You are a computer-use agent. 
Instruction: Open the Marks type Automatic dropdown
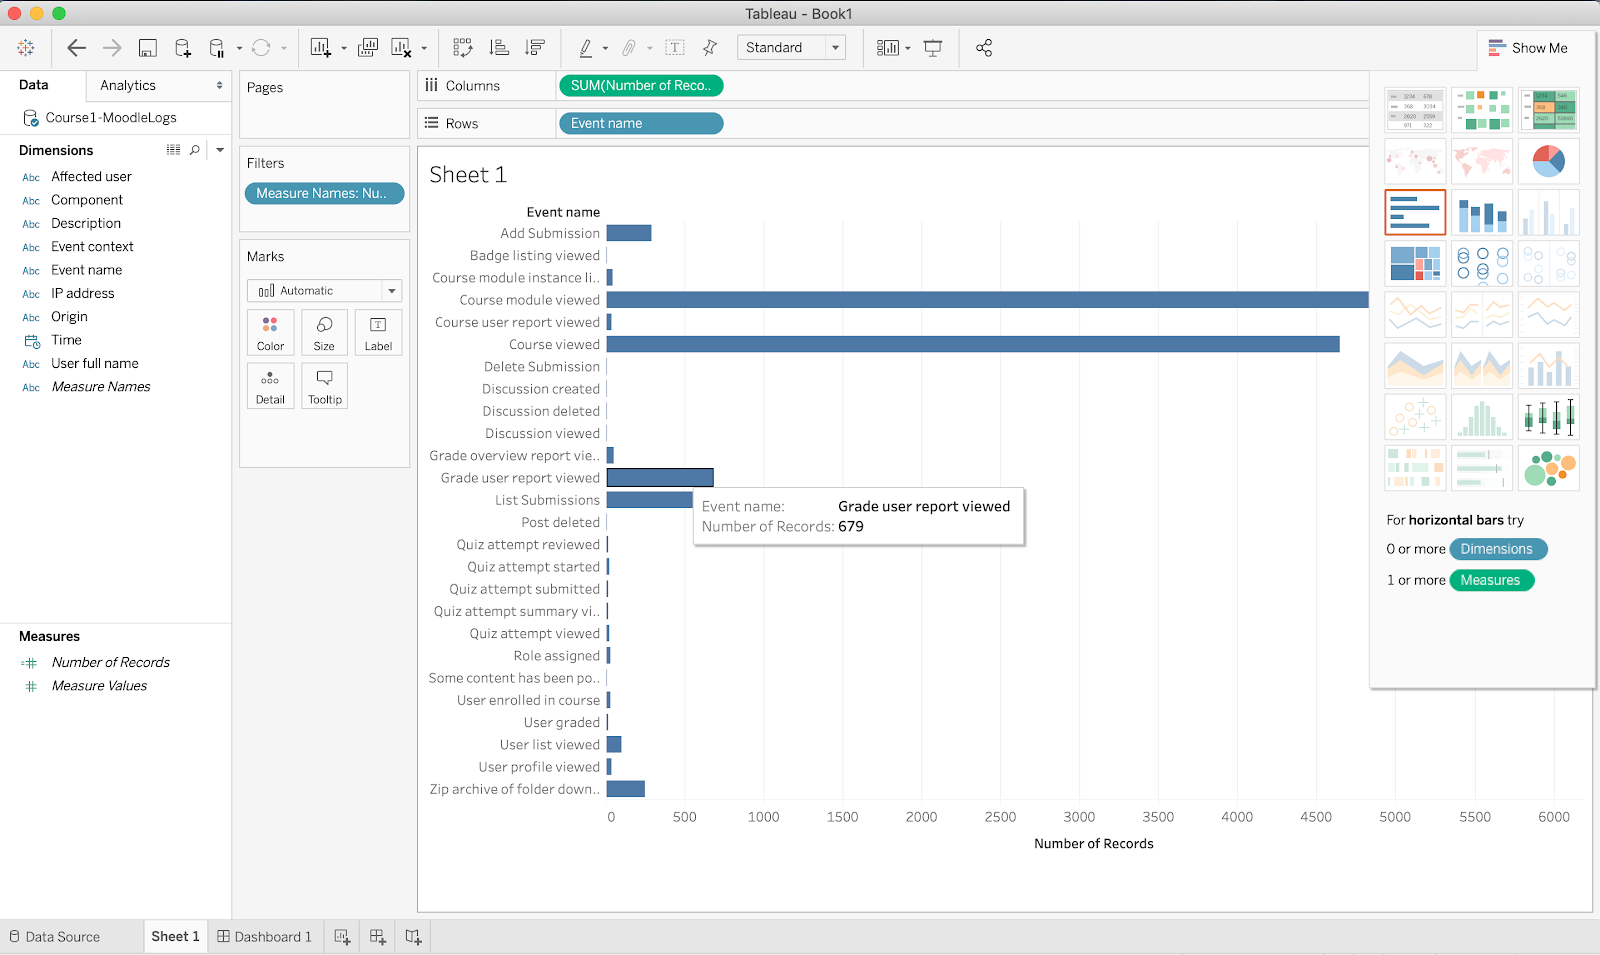coord(324,291)
